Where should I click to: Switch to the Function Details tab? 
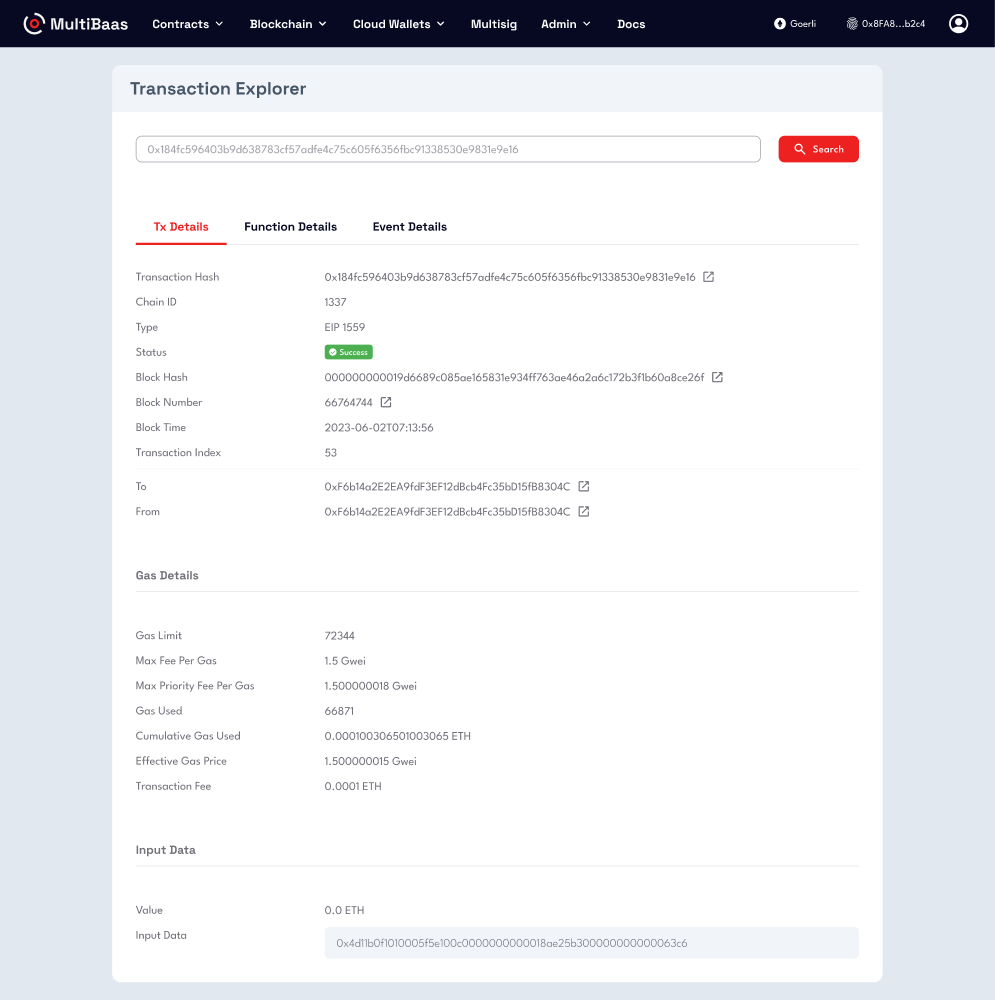point(290,227)
